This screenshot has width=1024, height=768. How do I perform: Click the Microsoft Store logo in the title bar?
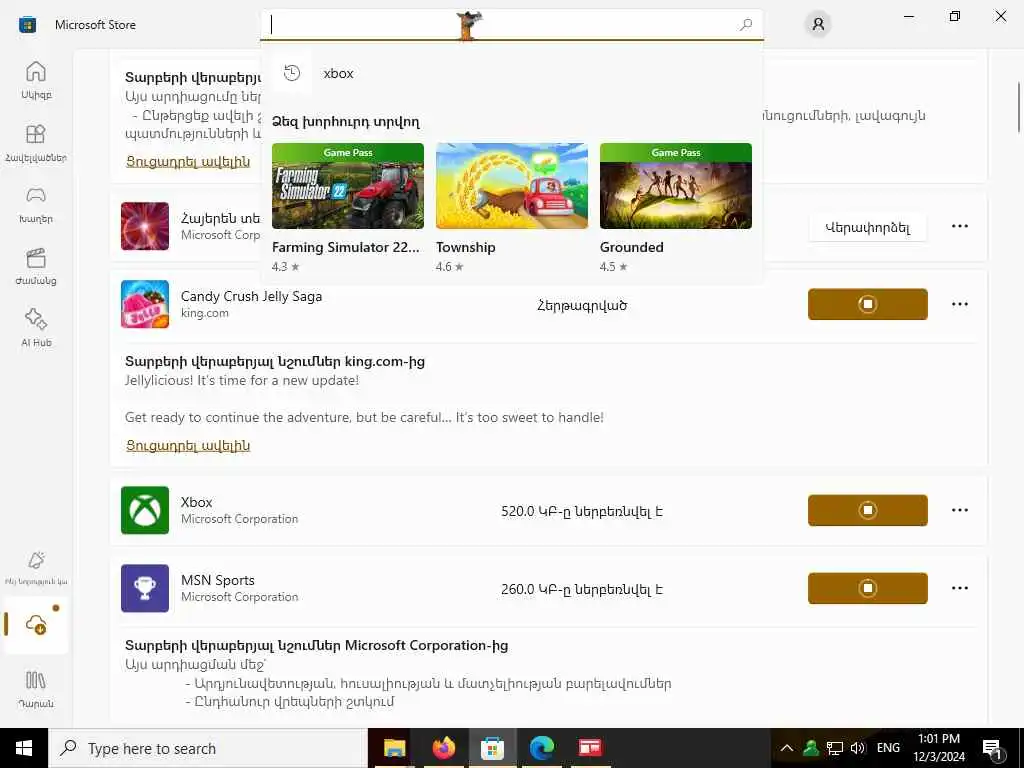[x=27, y=25]
